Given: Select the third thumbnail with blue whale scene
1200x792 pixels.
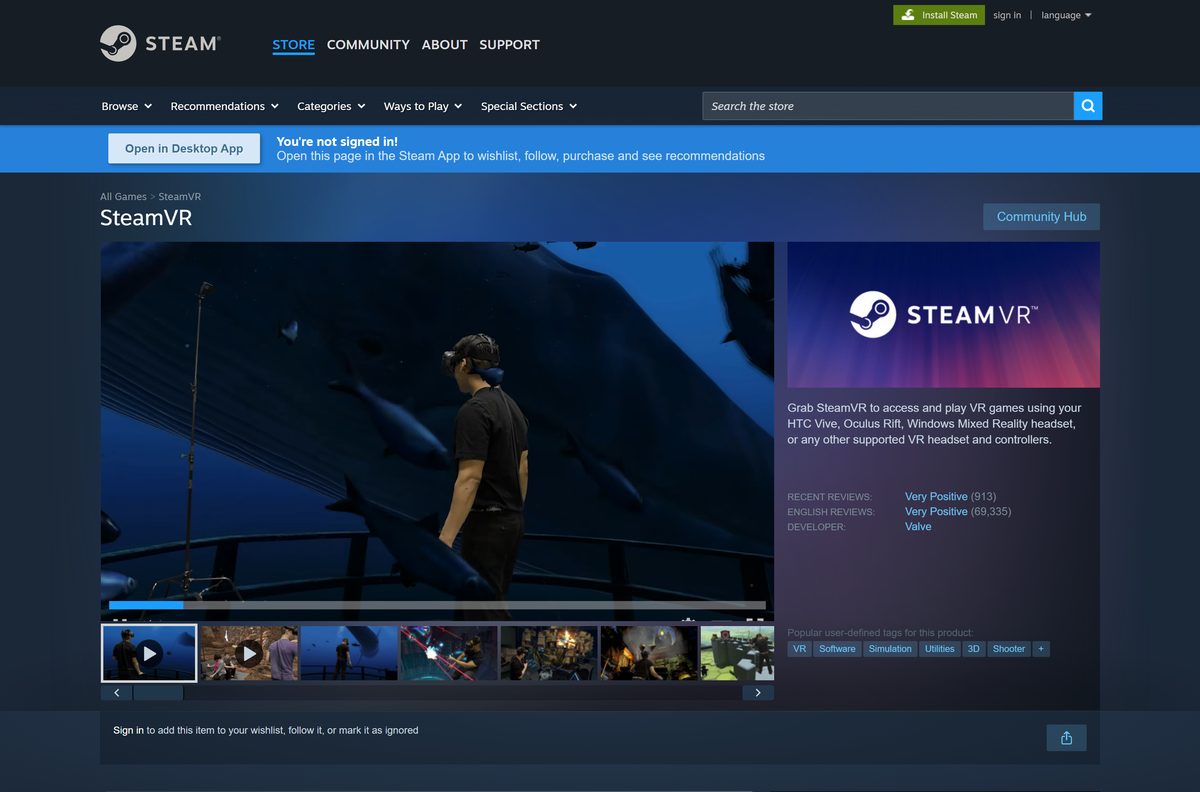Looking at the screenshot, I should (x=349, y=653).
